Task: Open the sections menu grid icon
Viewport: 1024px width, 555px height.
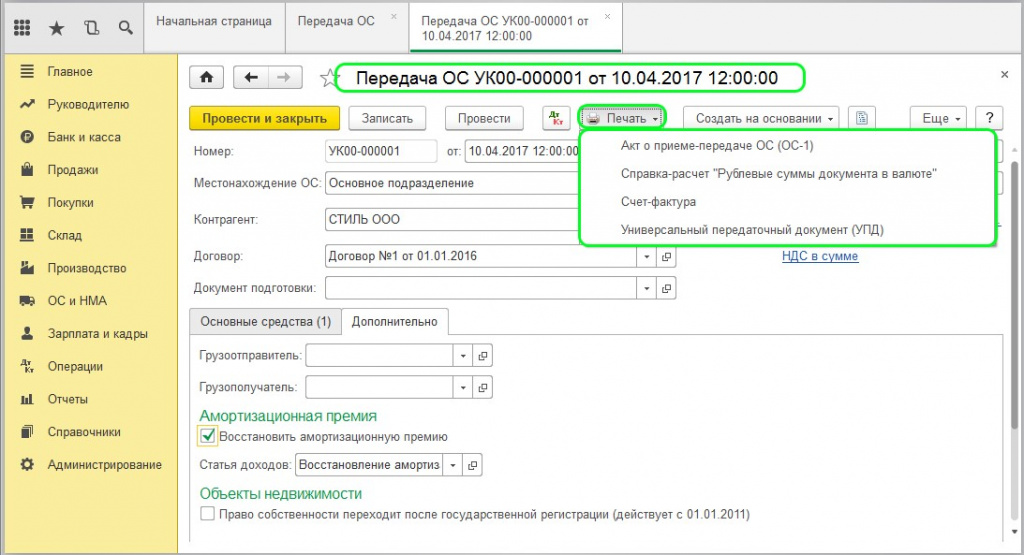Action: pos(22,28)
